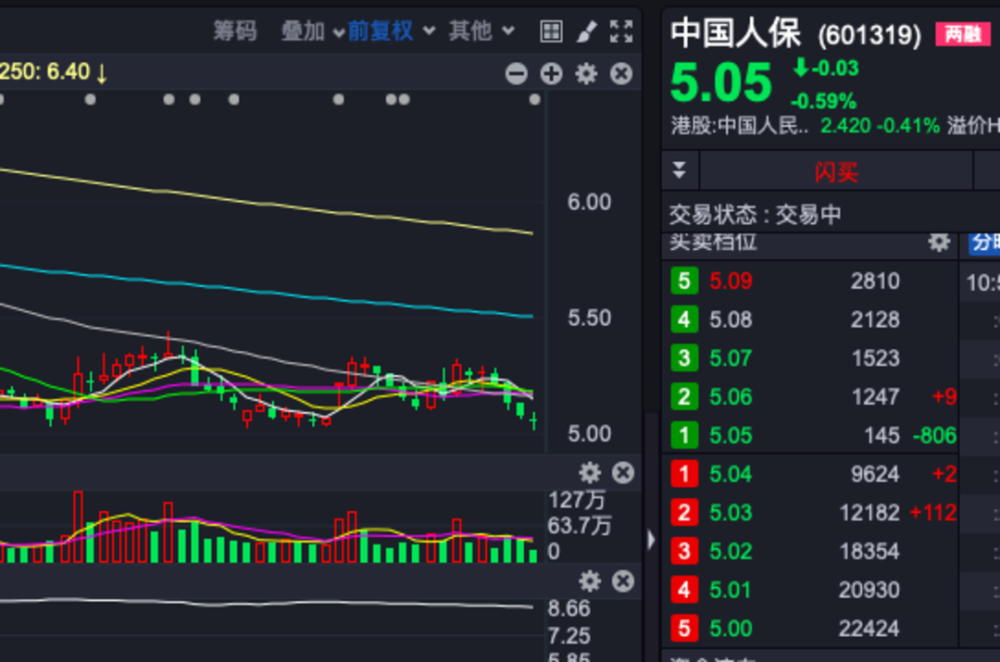Switch to the 筹码 chip distribution tab
Screen dimensions: 1000x662
pos(235,31)
